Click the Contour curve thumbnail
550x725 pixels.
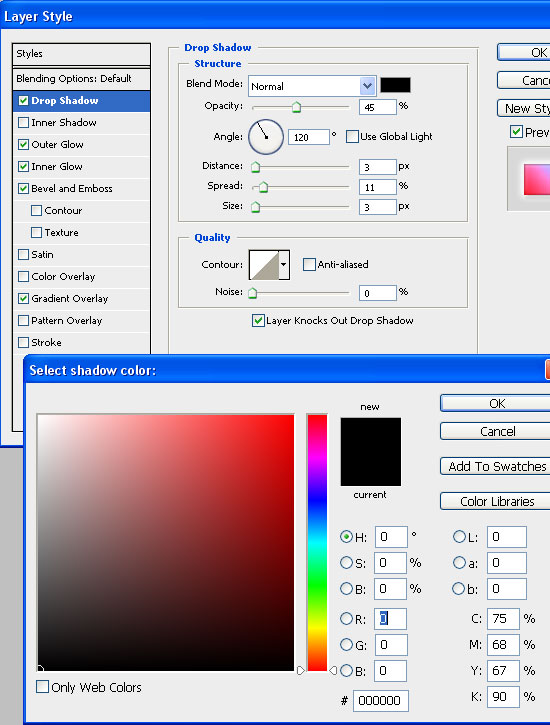(x=264, y=264)
